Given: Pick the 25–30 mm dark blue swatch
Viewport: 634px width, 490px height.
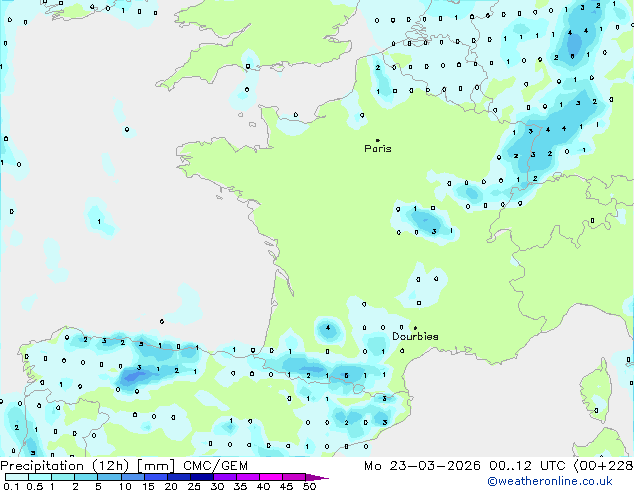Looking at the screenshot, I should point(201,477).
